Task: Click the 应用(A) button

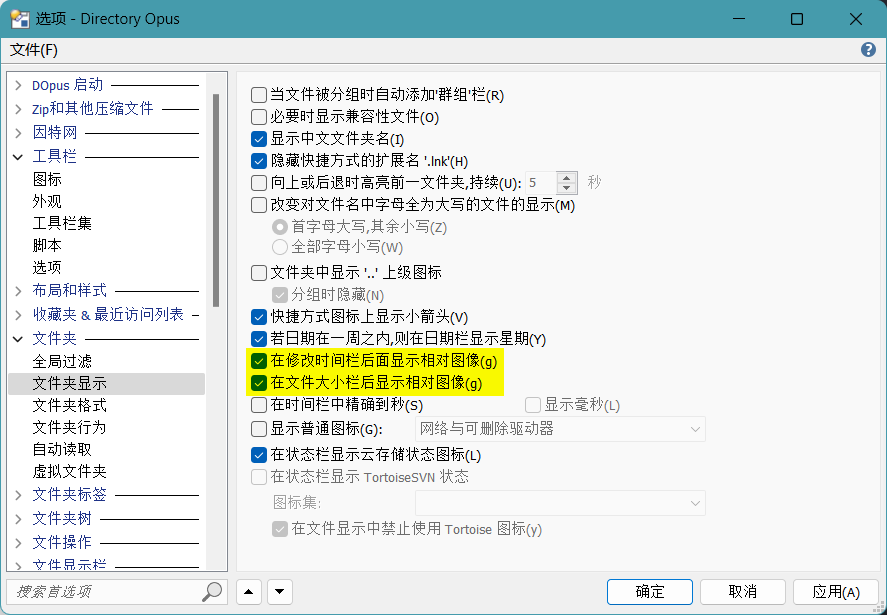Action: [836, 592]
